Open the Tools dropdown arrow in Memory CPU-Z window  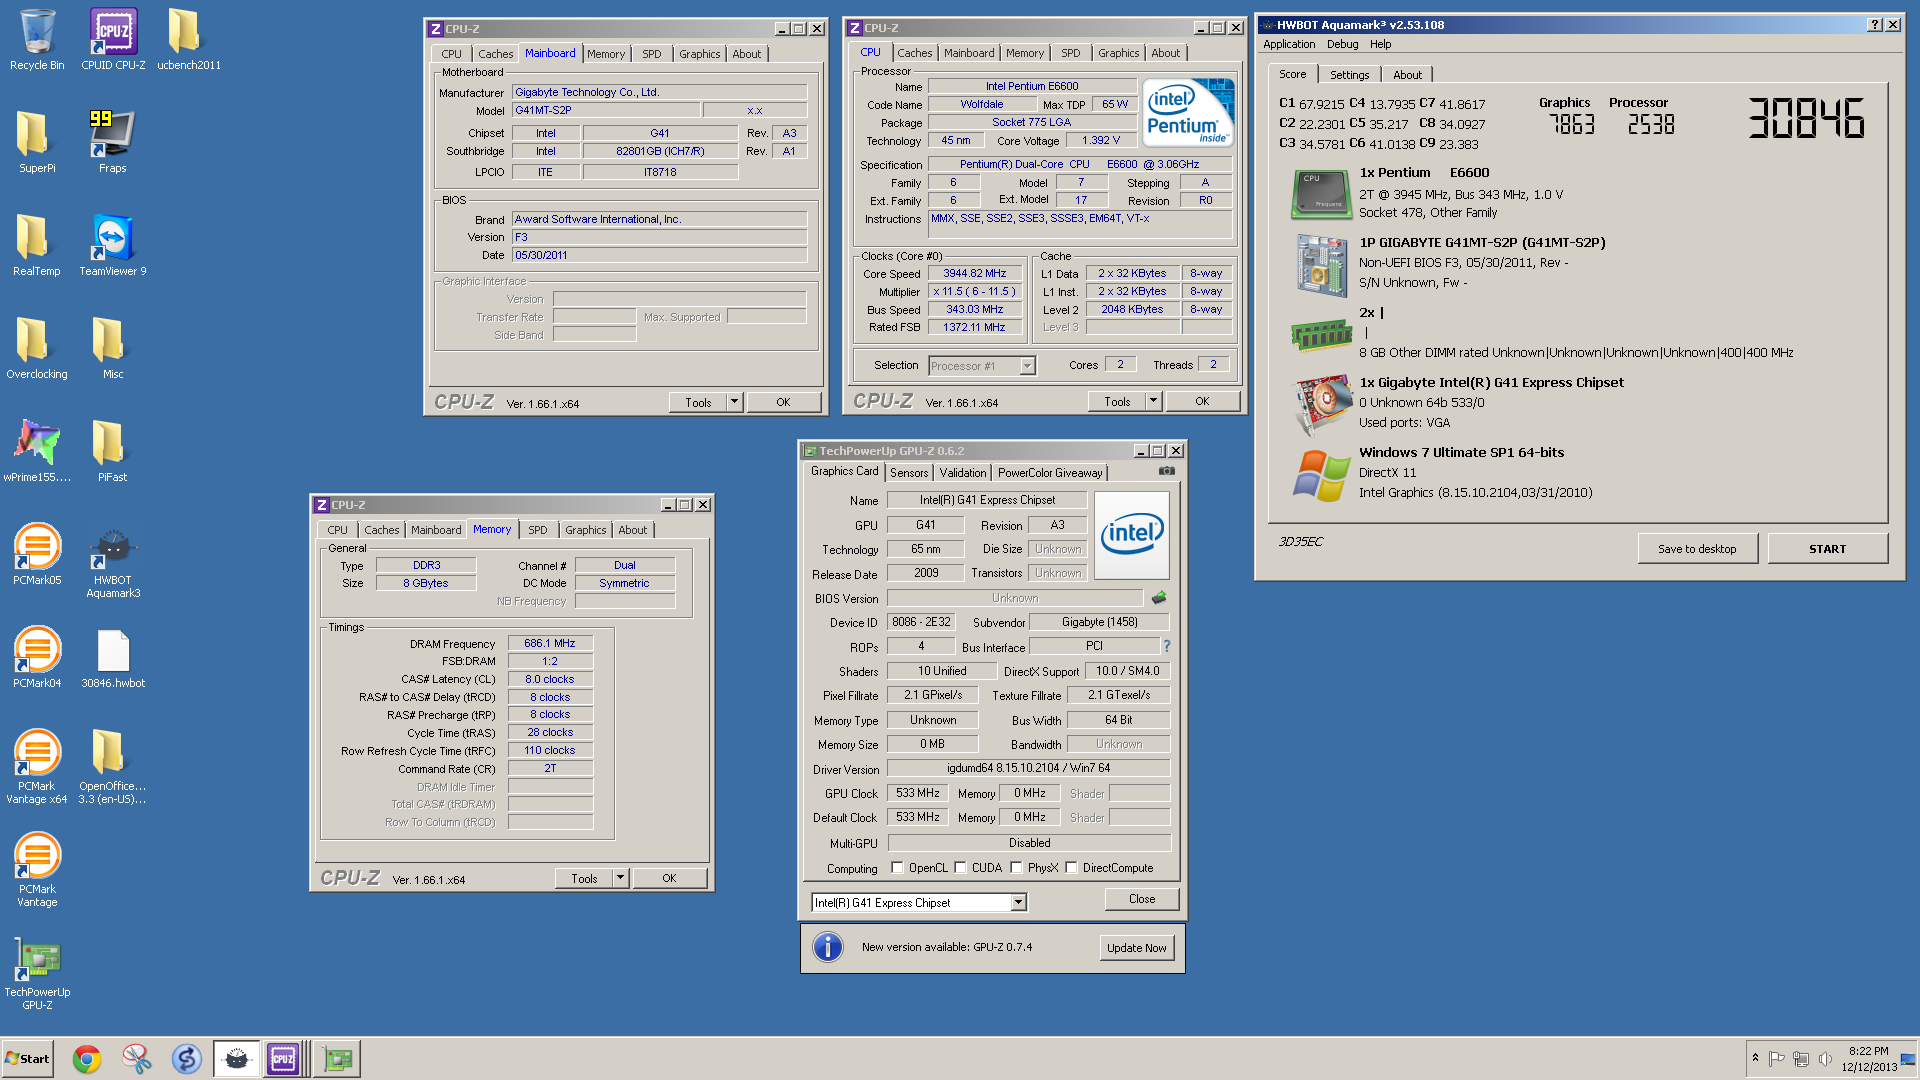(x=620, y=878)
